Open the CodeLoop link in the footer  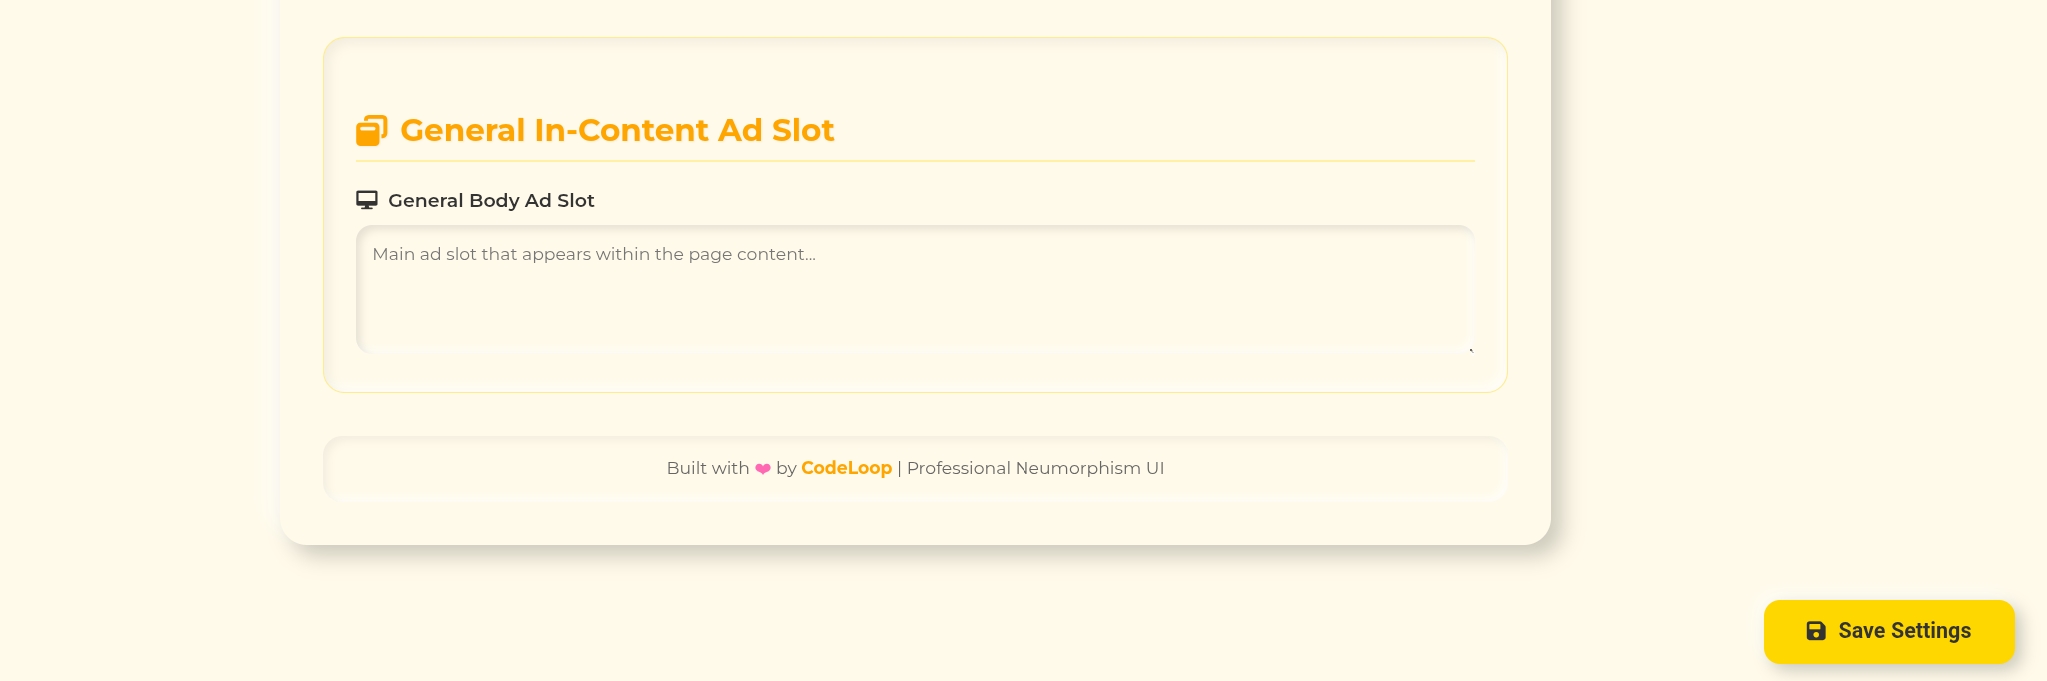pyautogui.click(x=846, y=468)
